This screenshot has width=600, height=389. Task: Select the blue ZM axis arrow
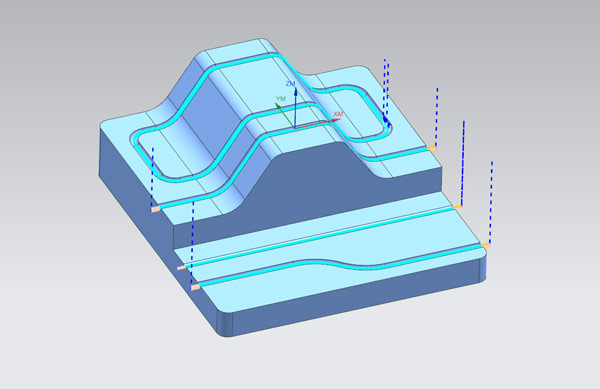click(x=295, y=107)
